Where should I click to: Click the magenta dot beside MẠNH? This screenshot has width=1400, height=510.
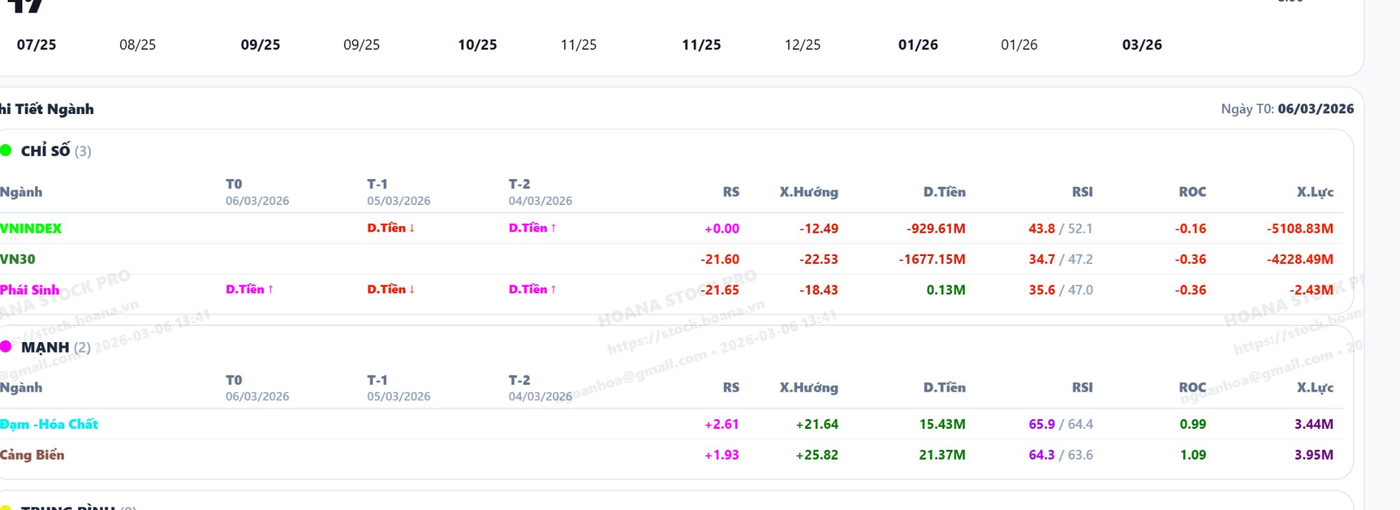[5, 347]
